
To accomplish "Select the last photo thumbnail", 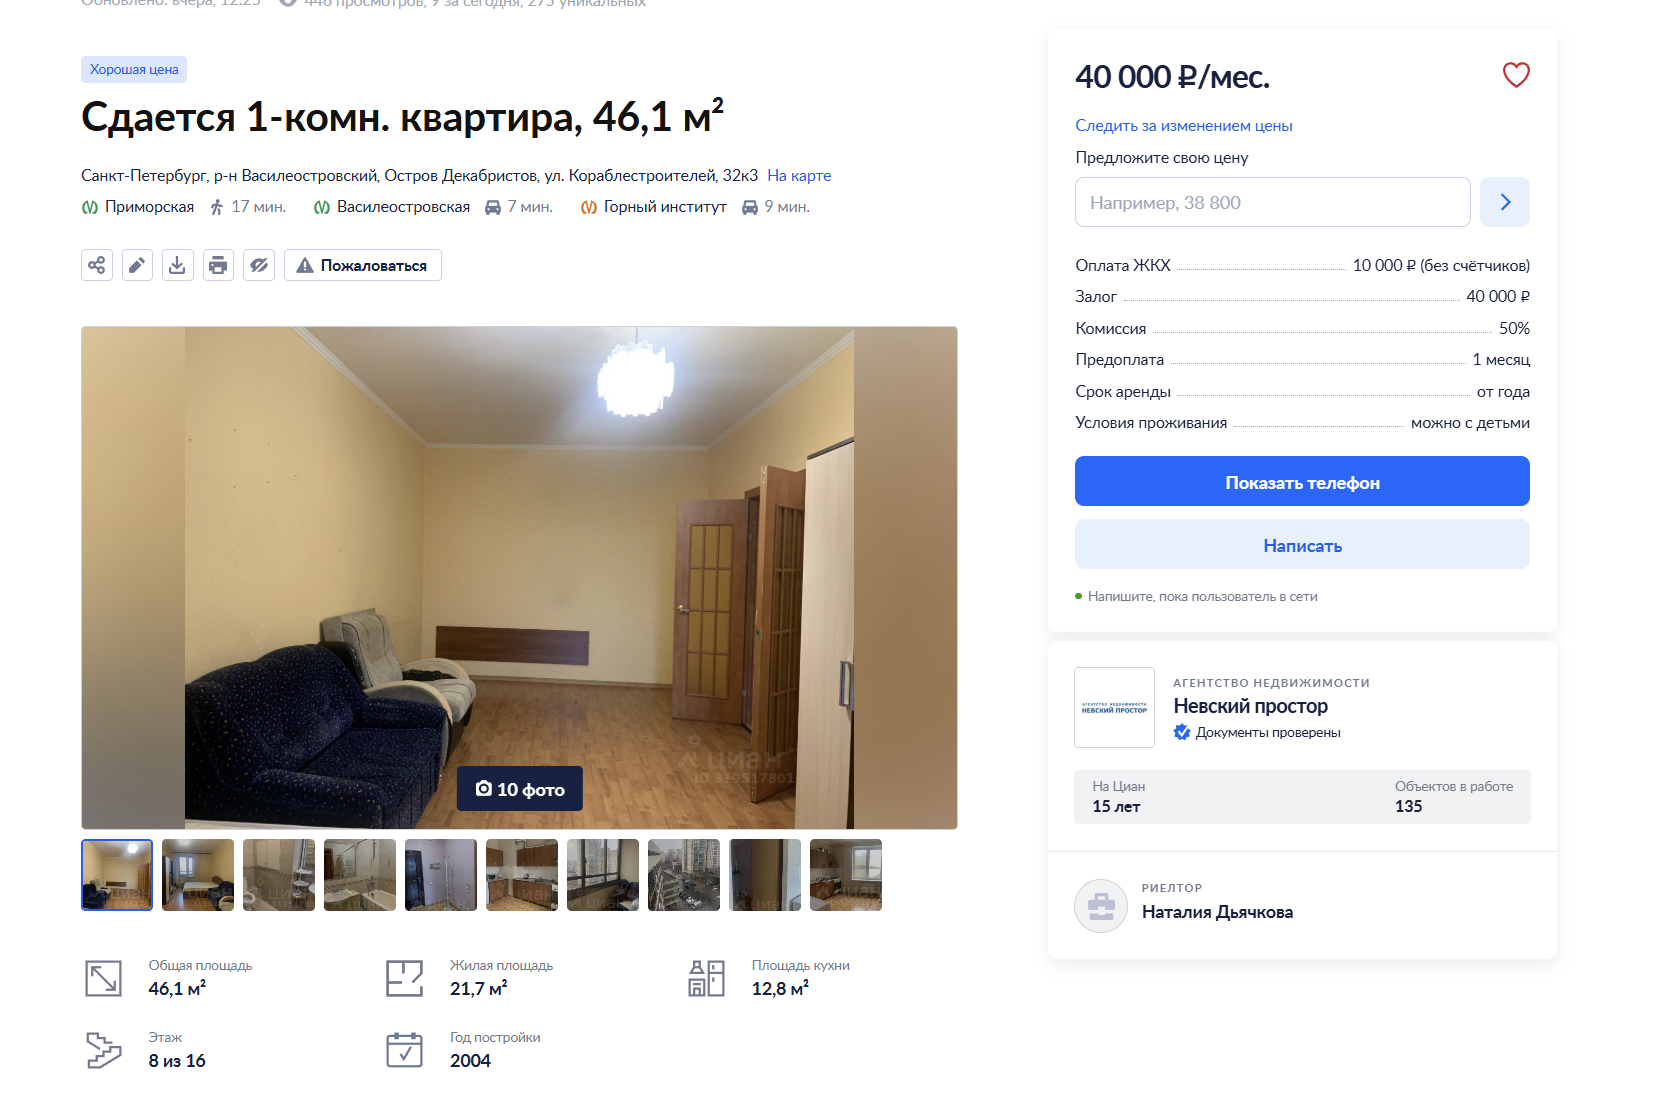I will [846, 875].
